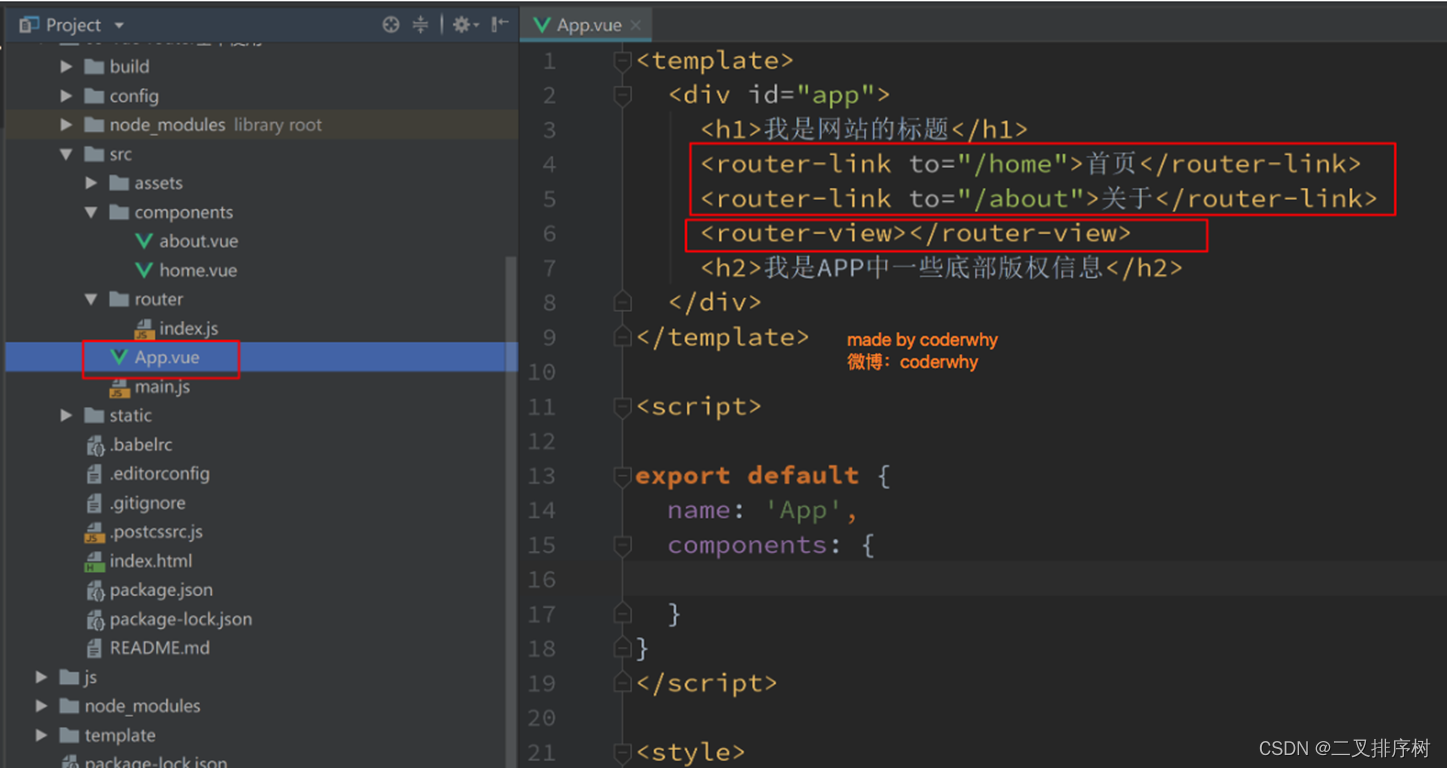Expand the bottom node_modules folder
This screenshot has height=768, width=1447.
(x=41, y=706)
